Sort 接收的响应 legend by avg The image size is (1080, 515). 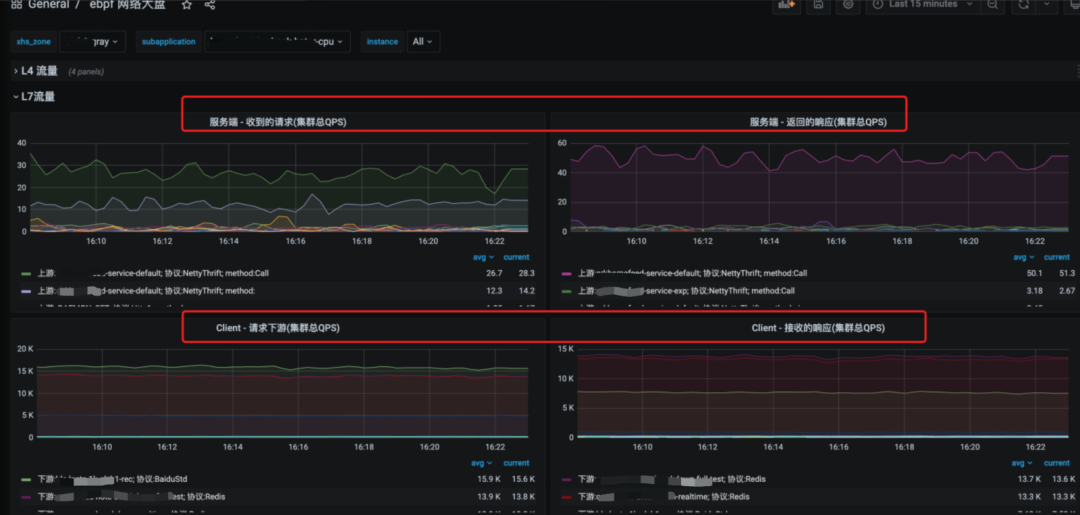click(1023, 463)
